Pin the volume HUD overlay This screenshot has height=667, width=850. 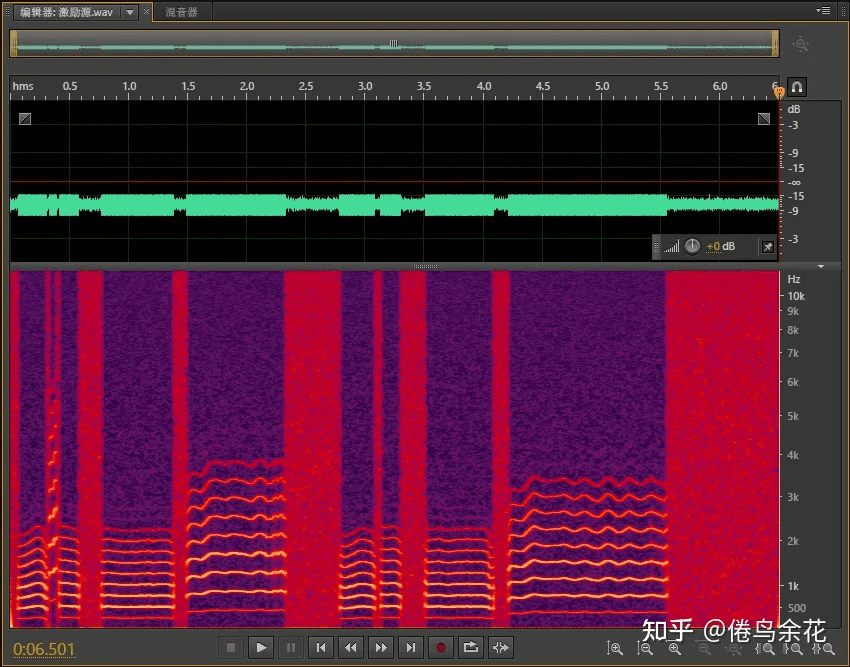pyautogui.click(x=766, y=246)
